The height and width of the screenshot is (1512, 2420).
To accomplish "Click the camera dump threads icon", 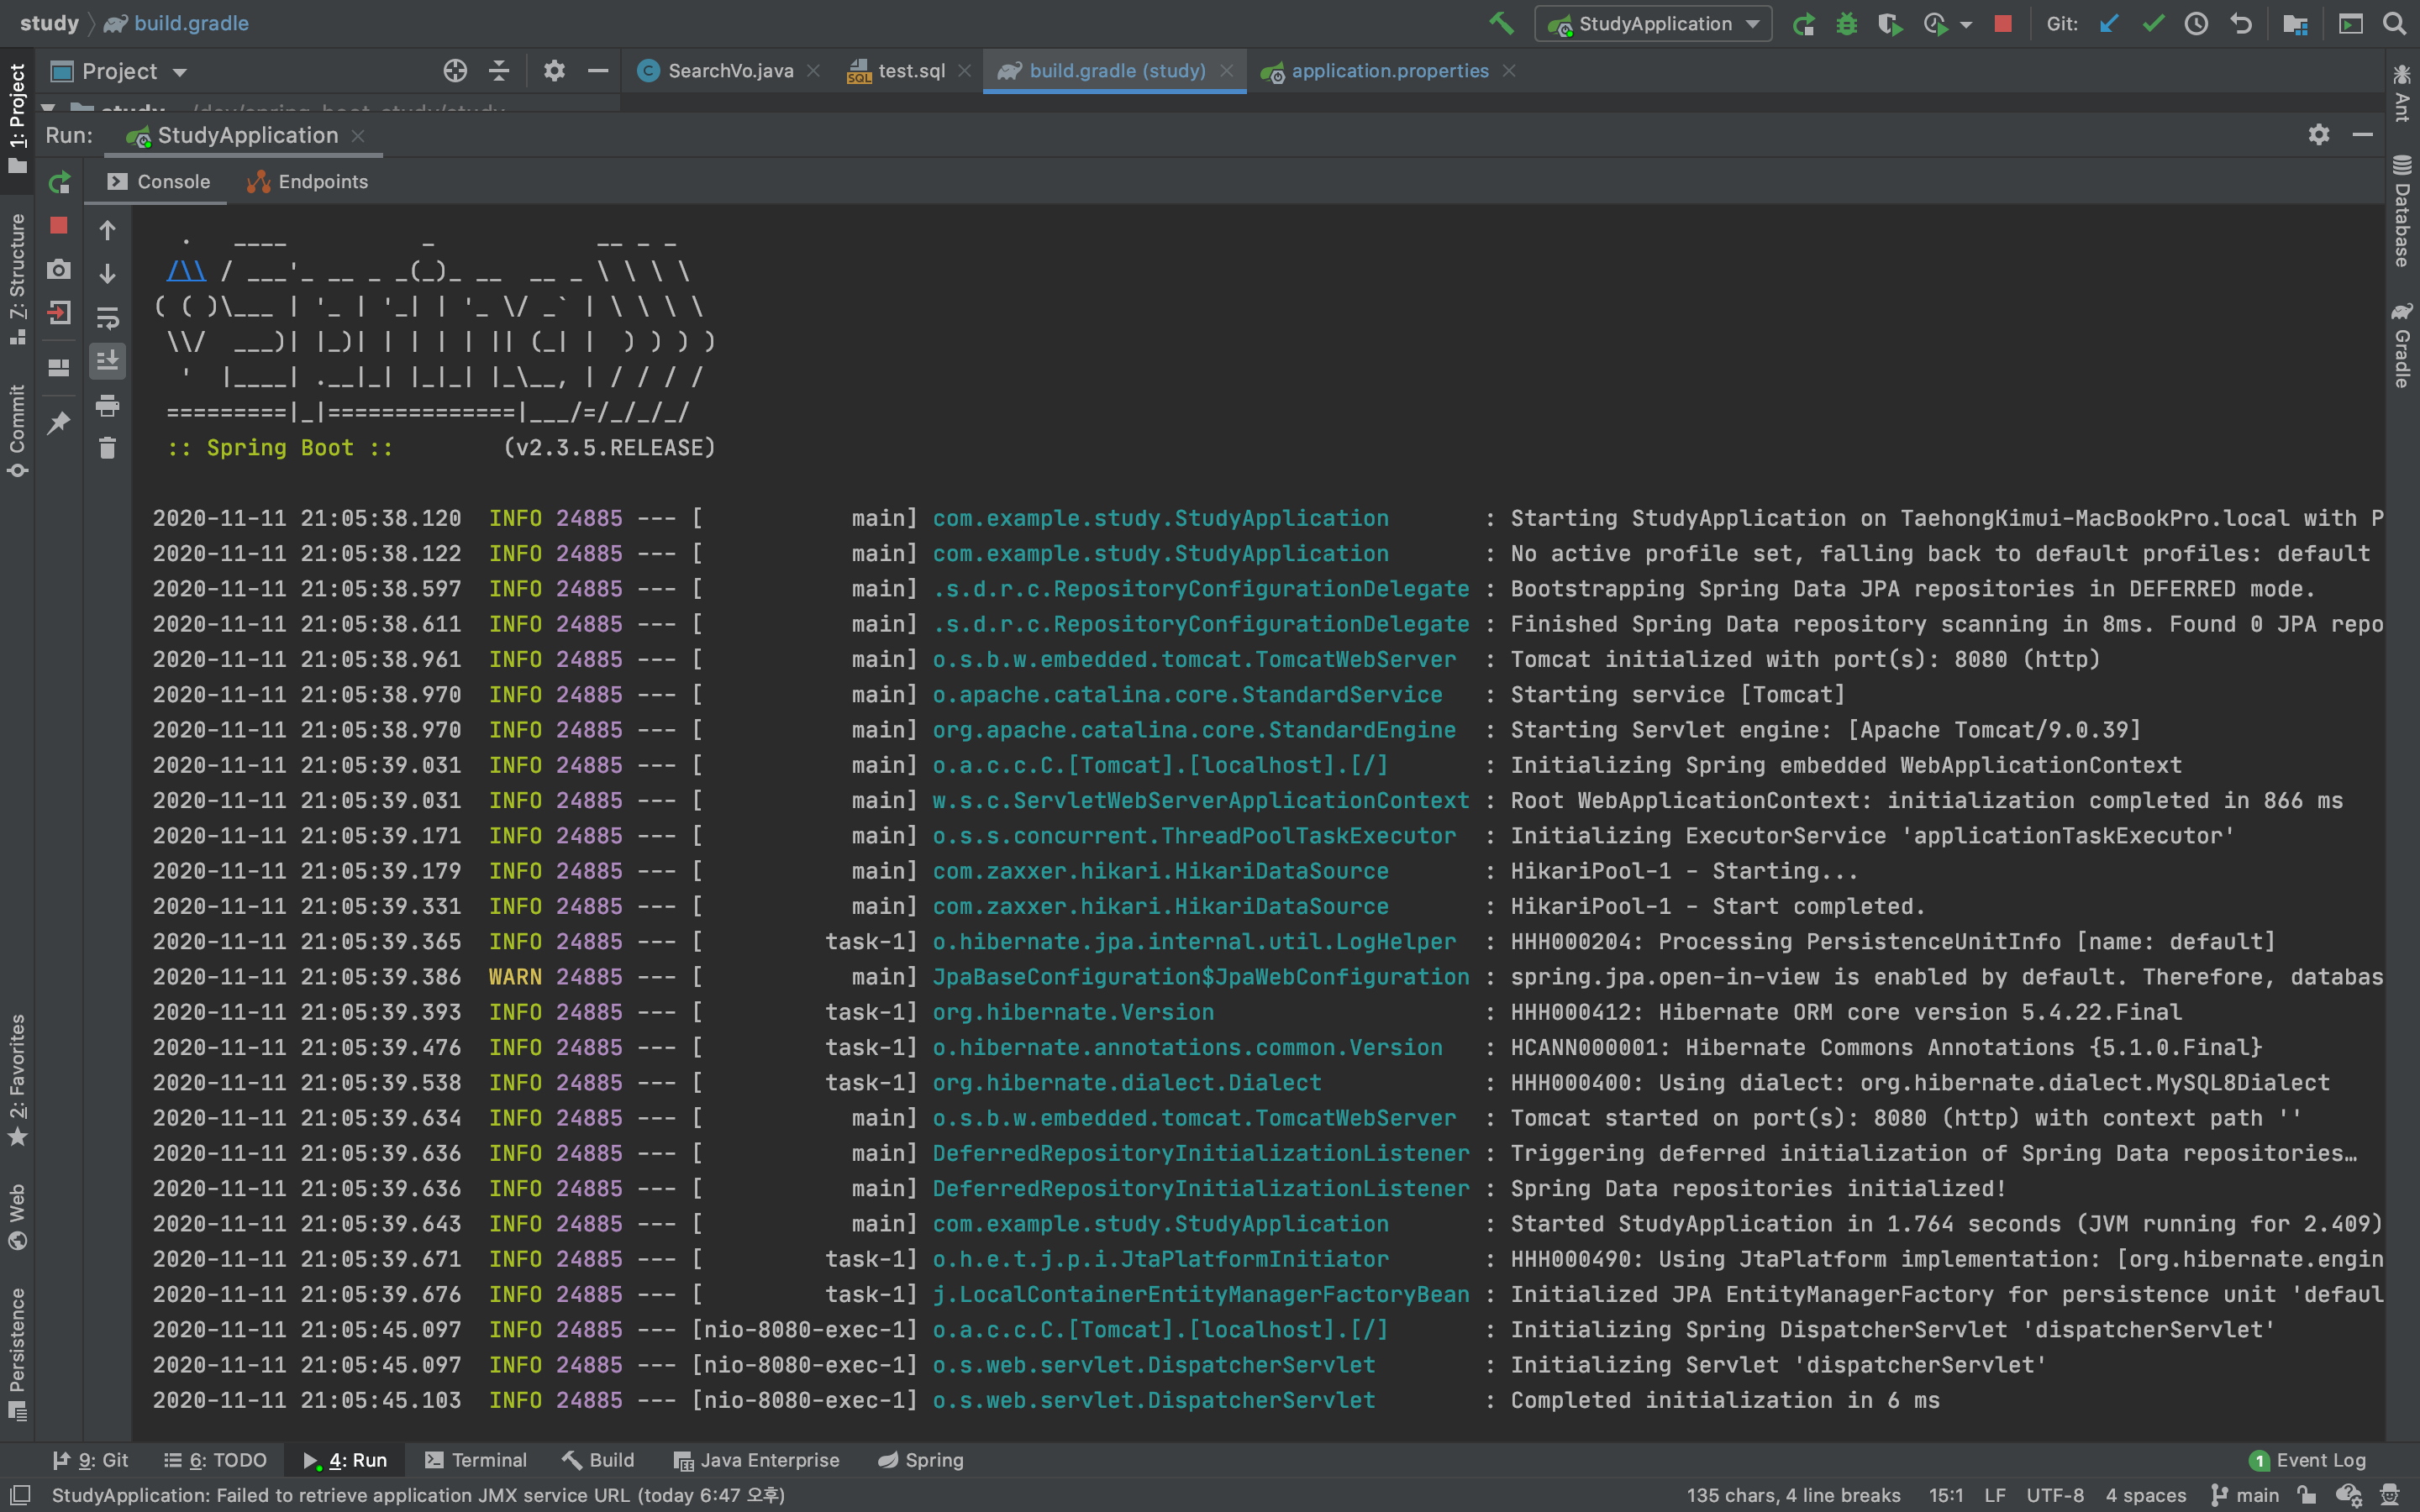I will pyautogui.click(x=59, y=269).
